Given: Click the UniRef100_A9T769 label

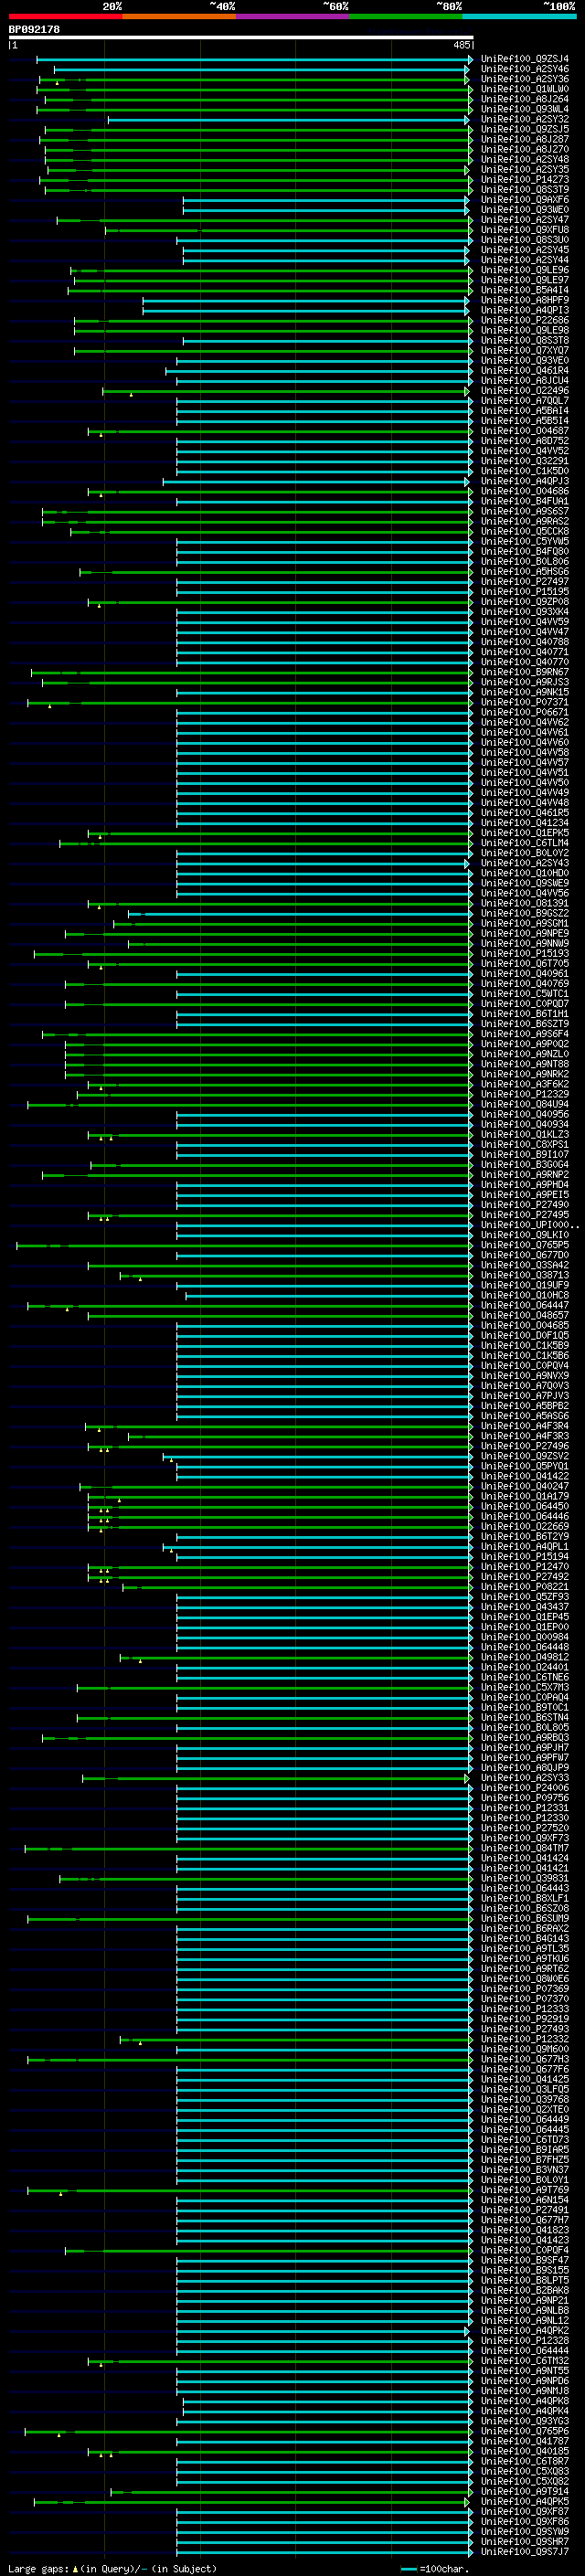Looking at the screenshot, I should click(x=525, y=2190).
